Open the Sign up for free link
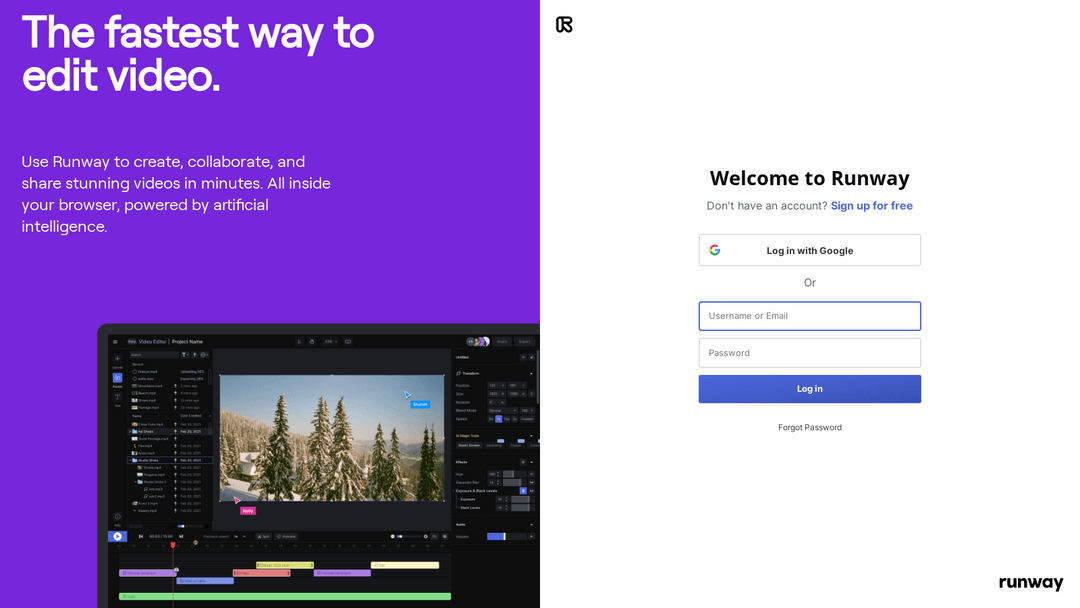 pos(871,206)
